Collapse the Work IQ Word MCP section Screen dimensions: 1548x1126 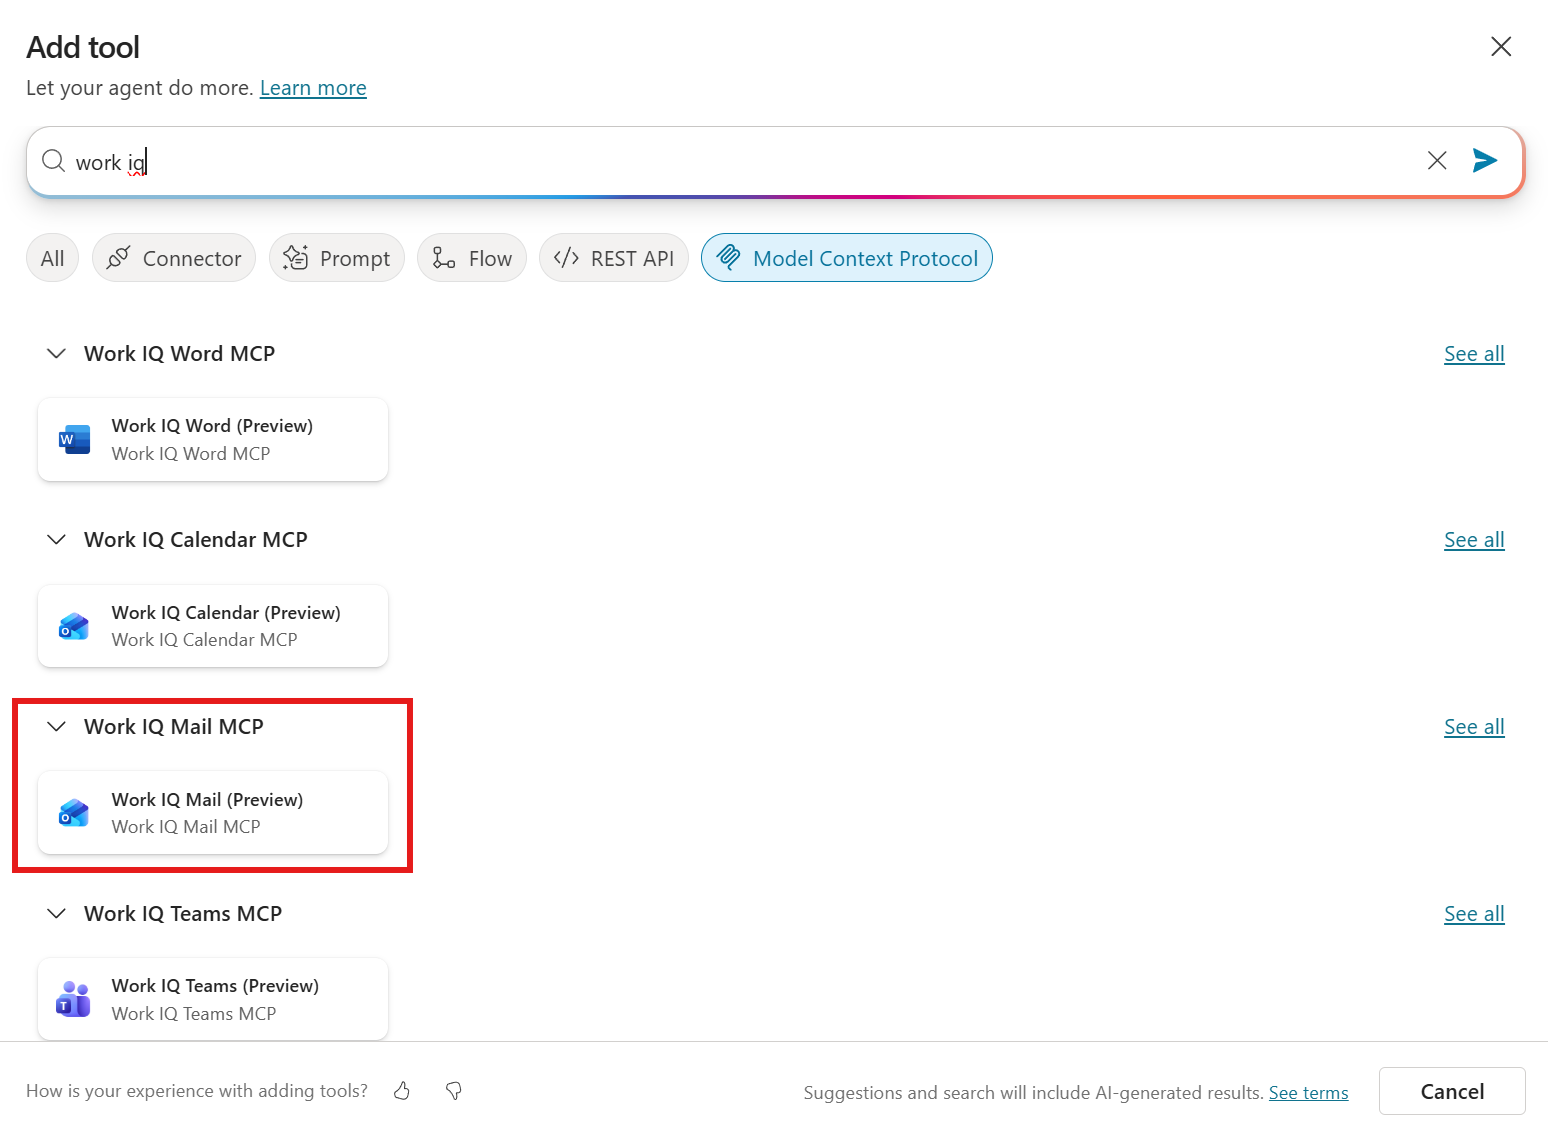click(57, 354)
